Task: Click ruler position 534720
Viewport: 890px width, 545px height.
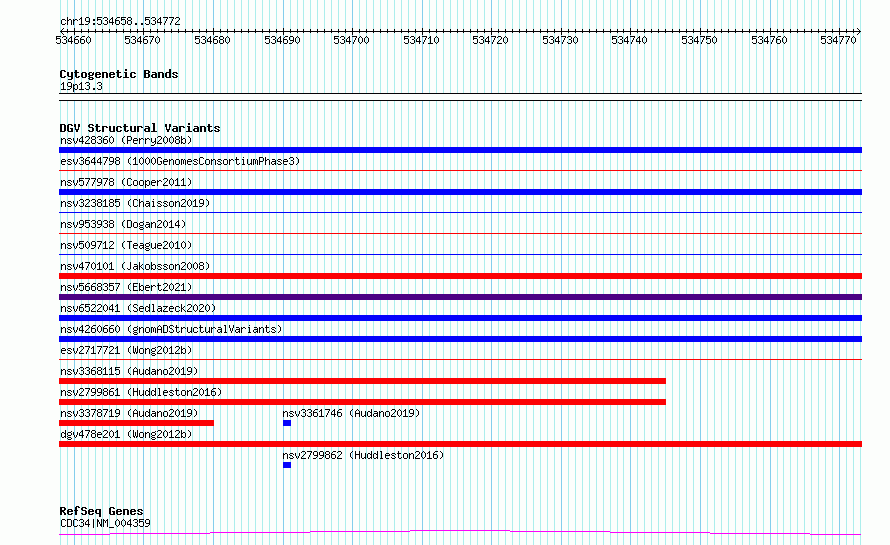Action: point(490,40)
